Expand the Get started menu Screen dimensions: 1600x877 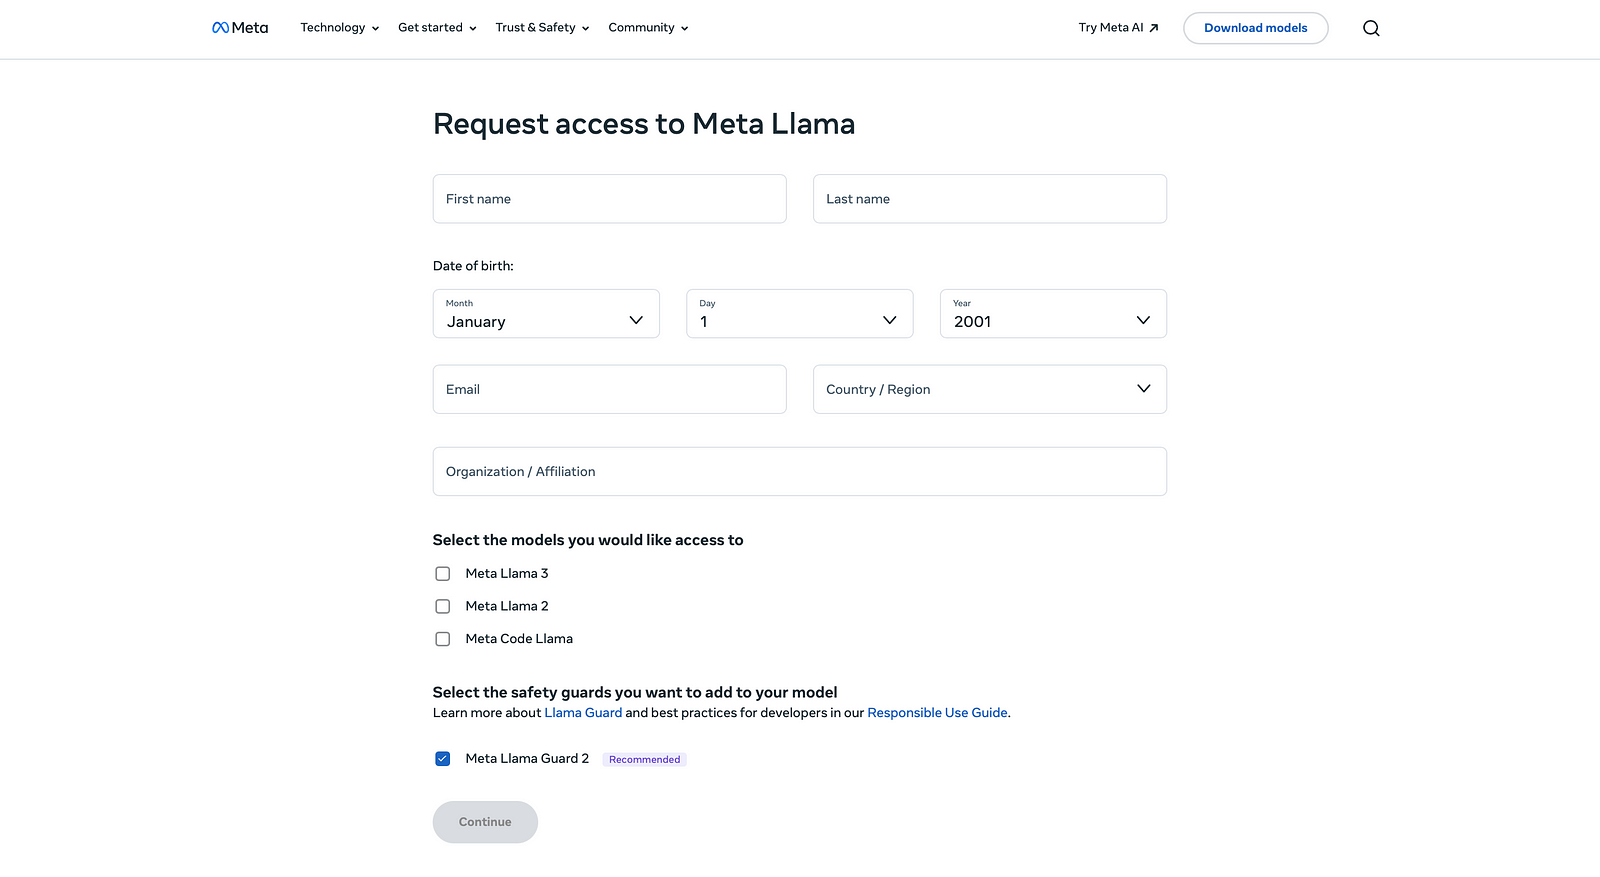click(437, 28)
